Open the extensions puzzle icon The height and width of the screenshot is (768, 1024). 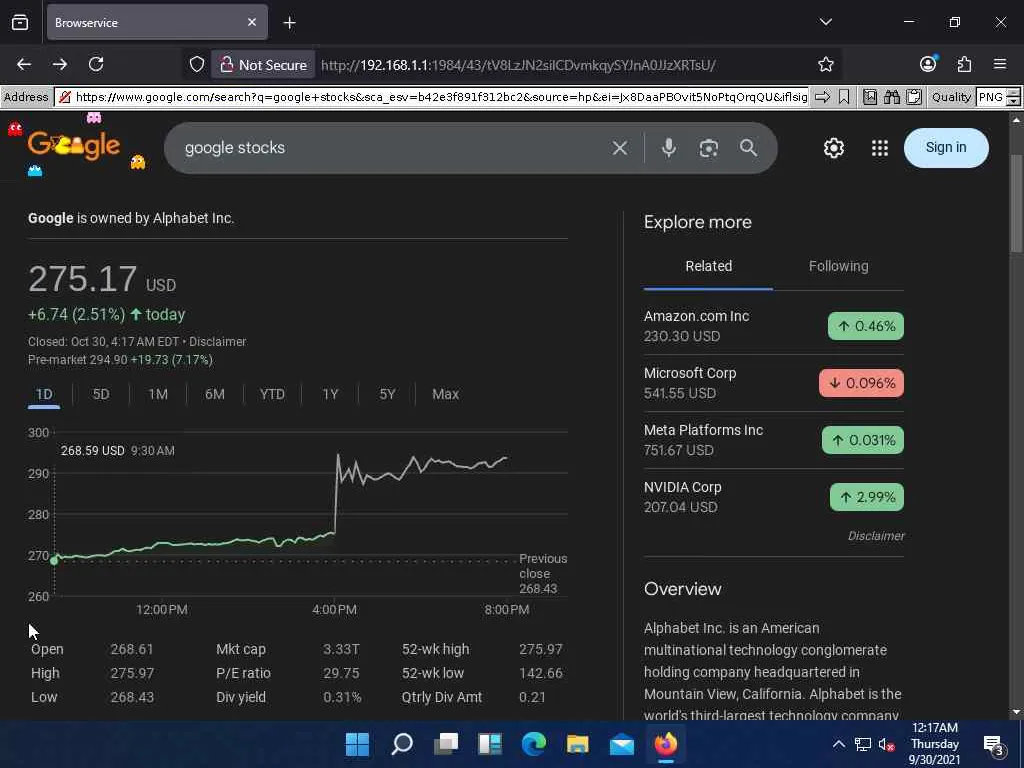[964, 64]
